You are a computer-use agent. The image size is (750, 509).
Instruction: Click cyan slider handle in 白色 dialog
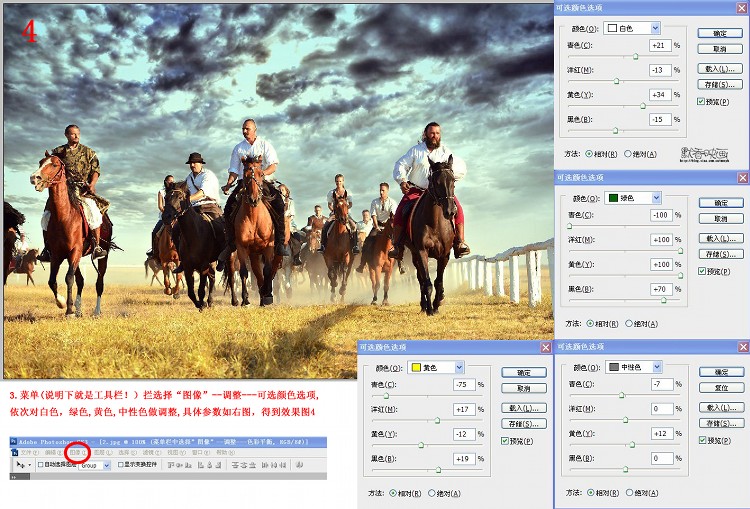pos(635,56)
